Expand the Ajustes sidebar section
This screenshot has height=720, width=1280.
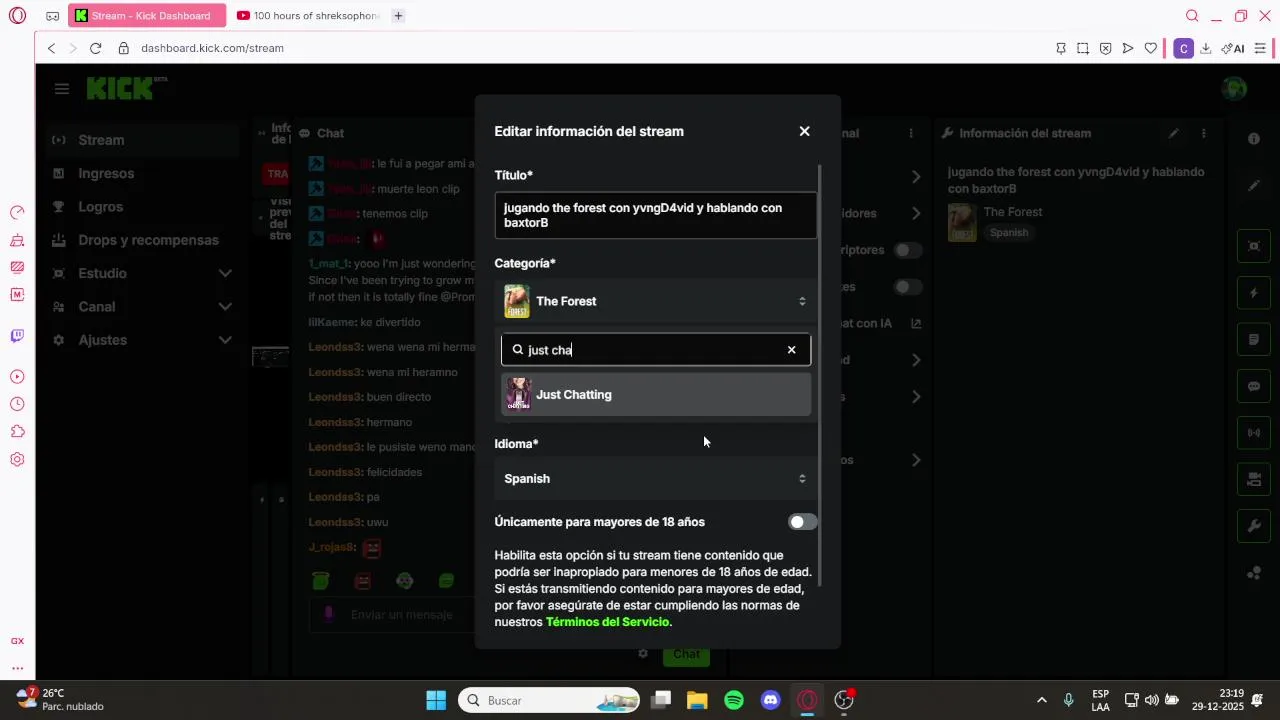pyautogui.click(x=143, y=340)
